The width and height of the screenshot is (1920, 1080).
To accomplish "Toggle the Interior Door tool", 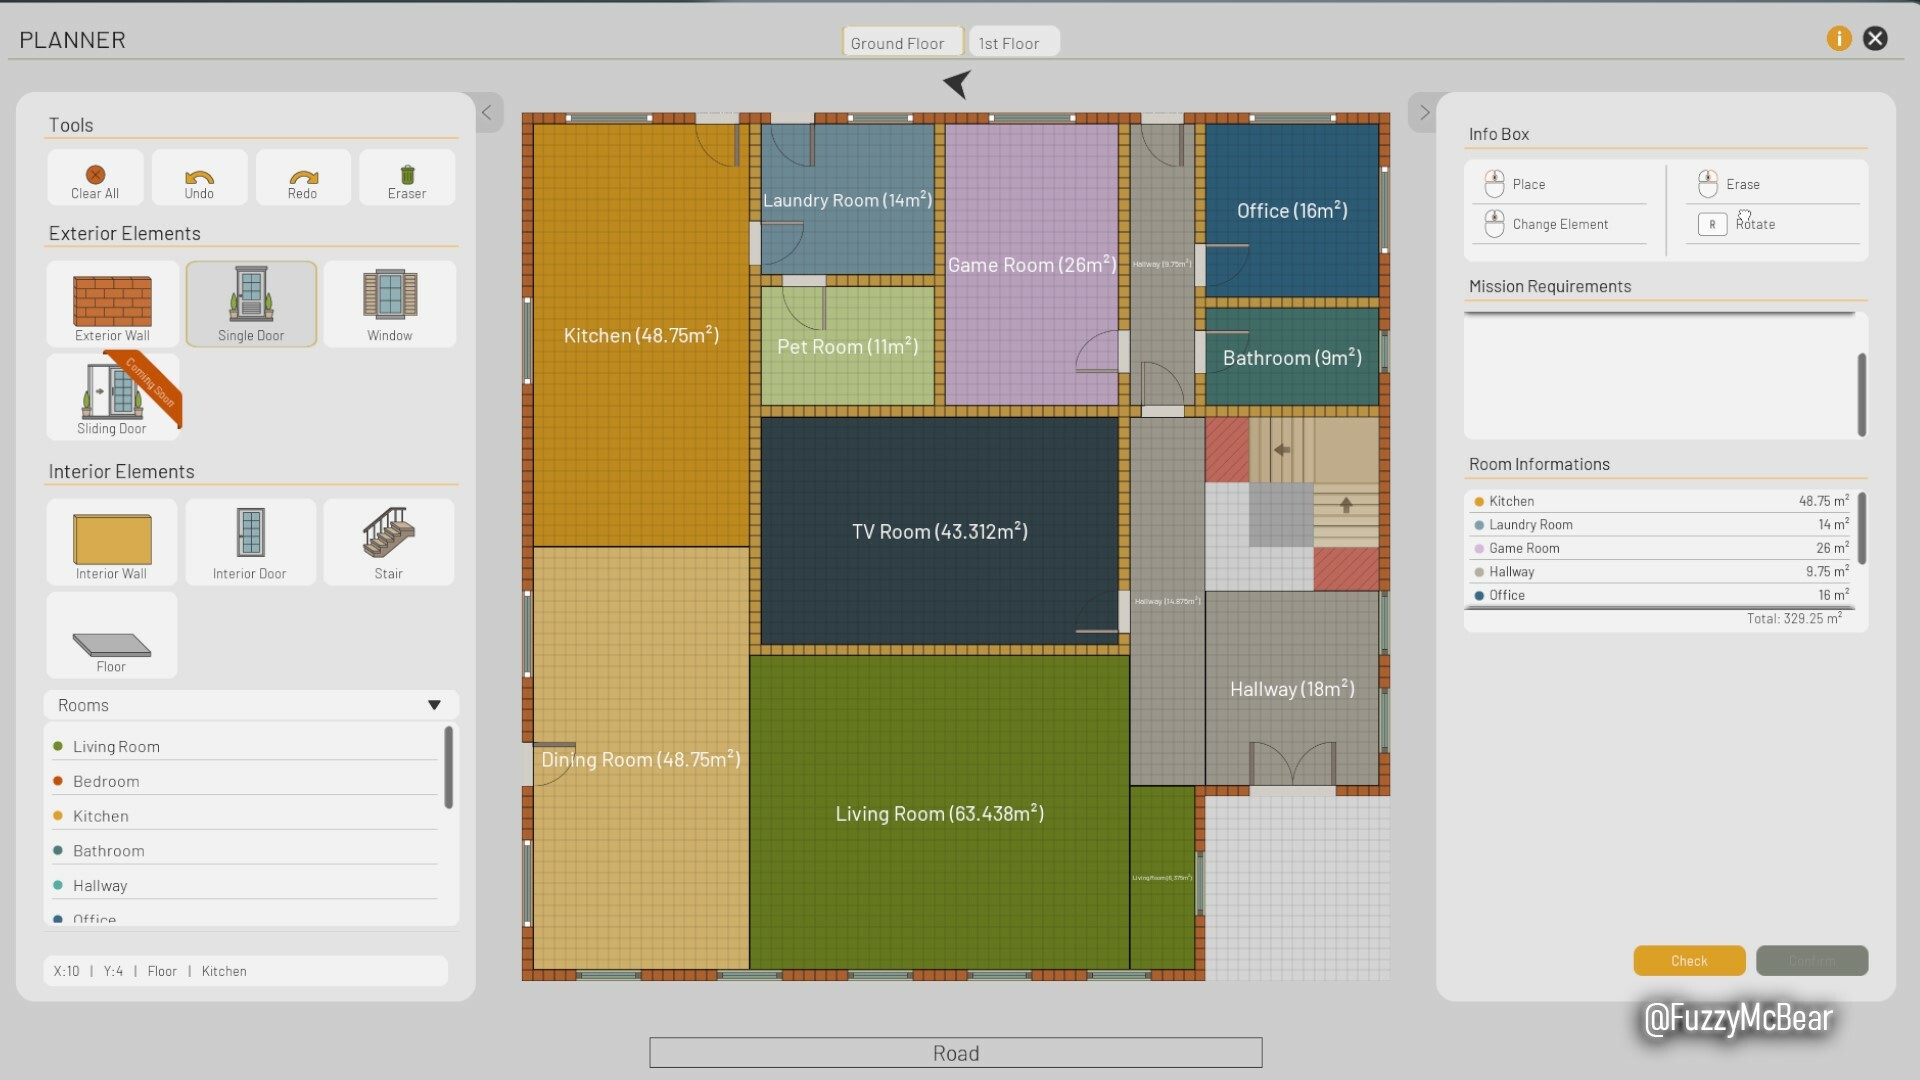I will [249, 541].
